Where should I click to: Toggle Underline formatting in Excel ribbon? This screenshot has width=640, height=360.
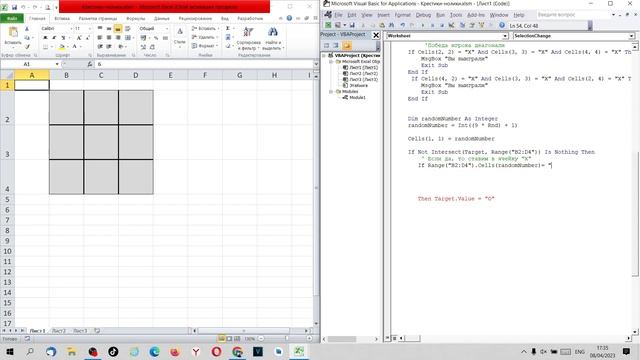[63, 38]
